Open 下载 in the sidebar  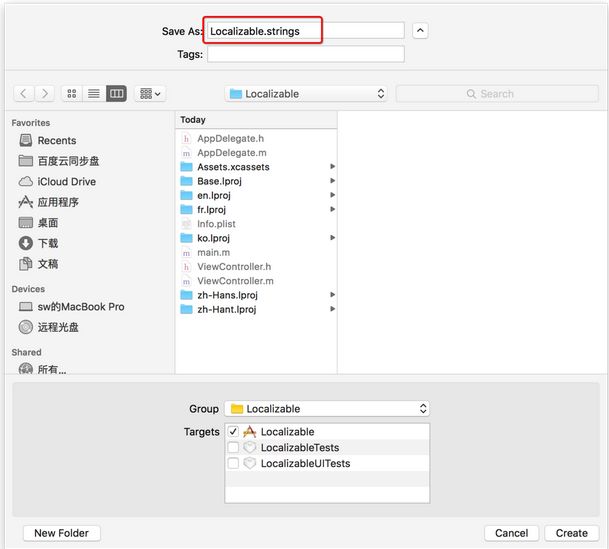[38, 243]
